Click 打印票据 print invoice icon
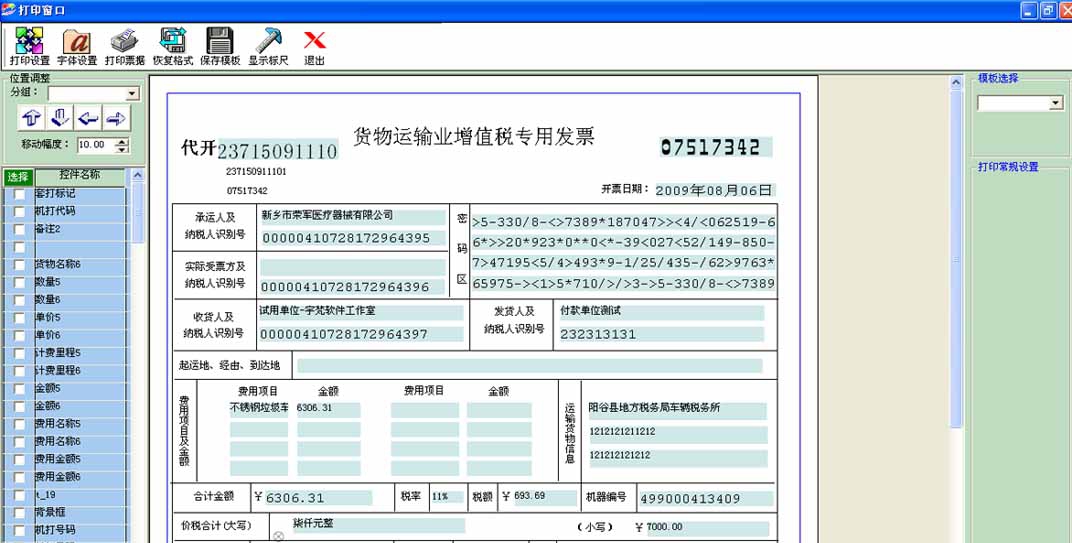The width and height of the screenshot is (1072, 543). point(124,47)
